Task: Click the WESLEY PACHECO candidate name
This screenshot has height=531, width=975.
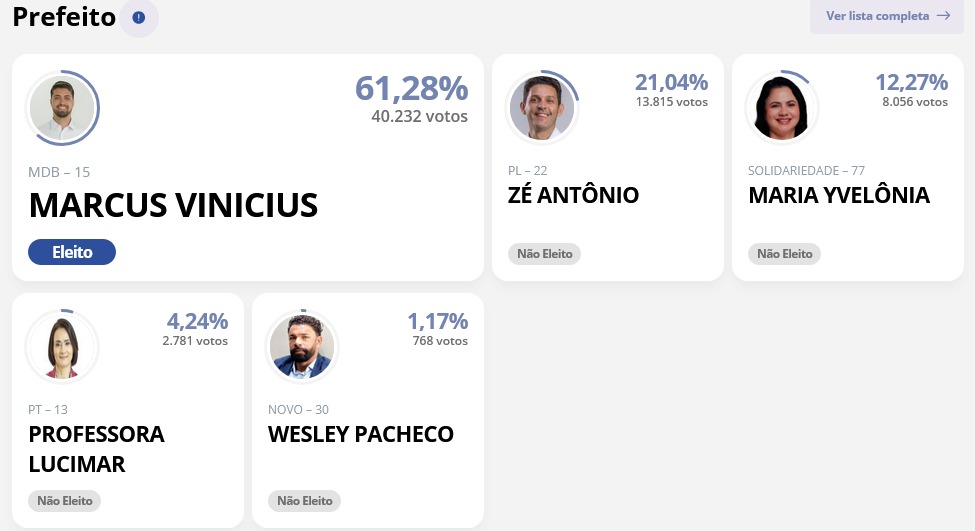Action: coord(361,434)
